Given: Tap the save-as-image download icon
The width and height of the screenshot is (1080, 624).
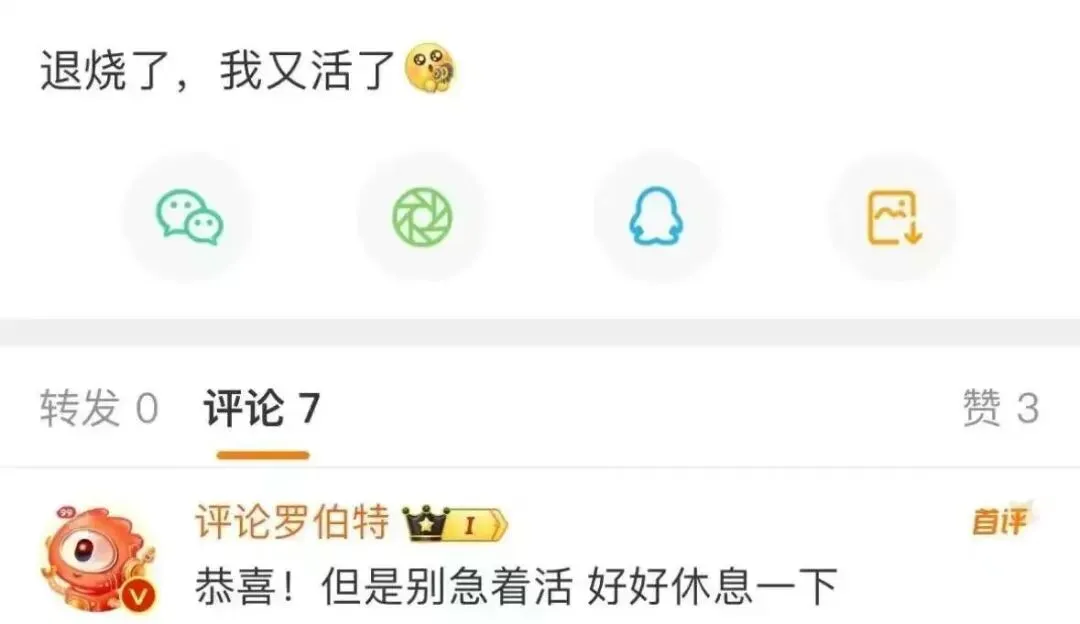Looking at the screenshot, I should coord(893,218).
